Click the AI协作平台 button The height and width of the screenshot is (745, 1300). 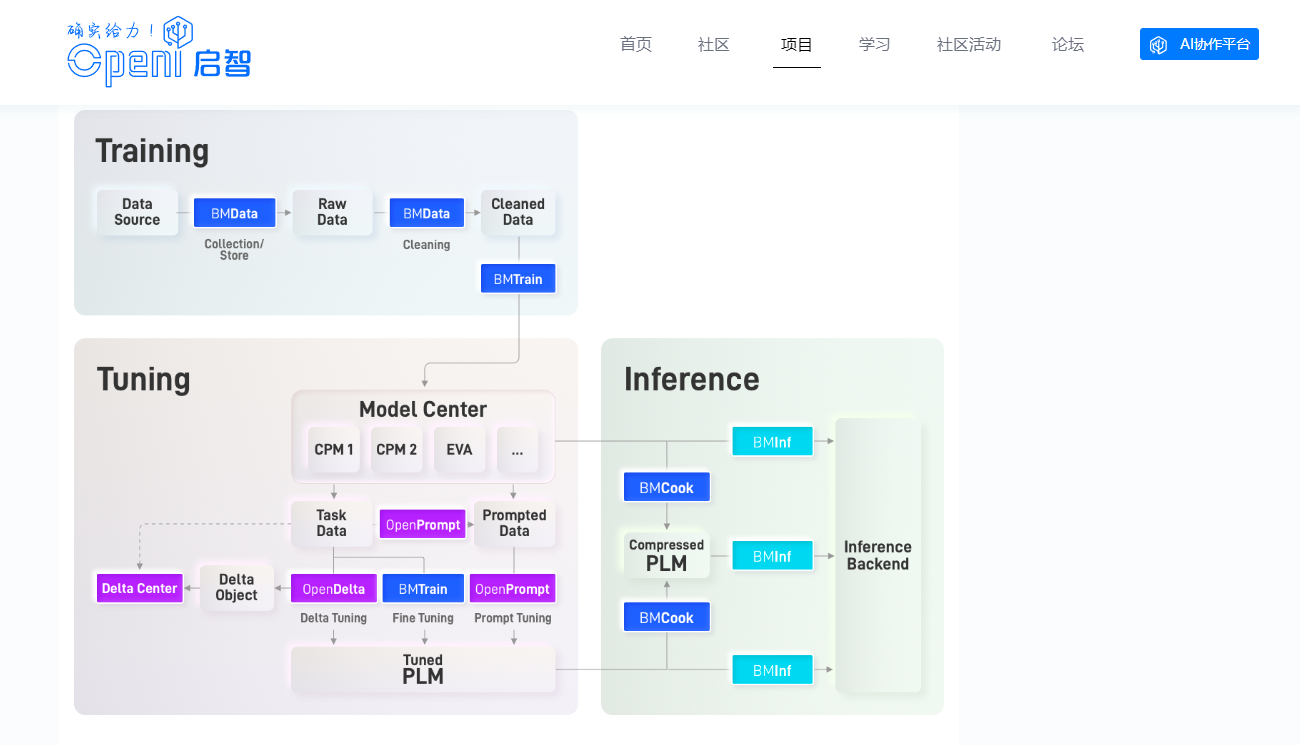coord(1199,44)
